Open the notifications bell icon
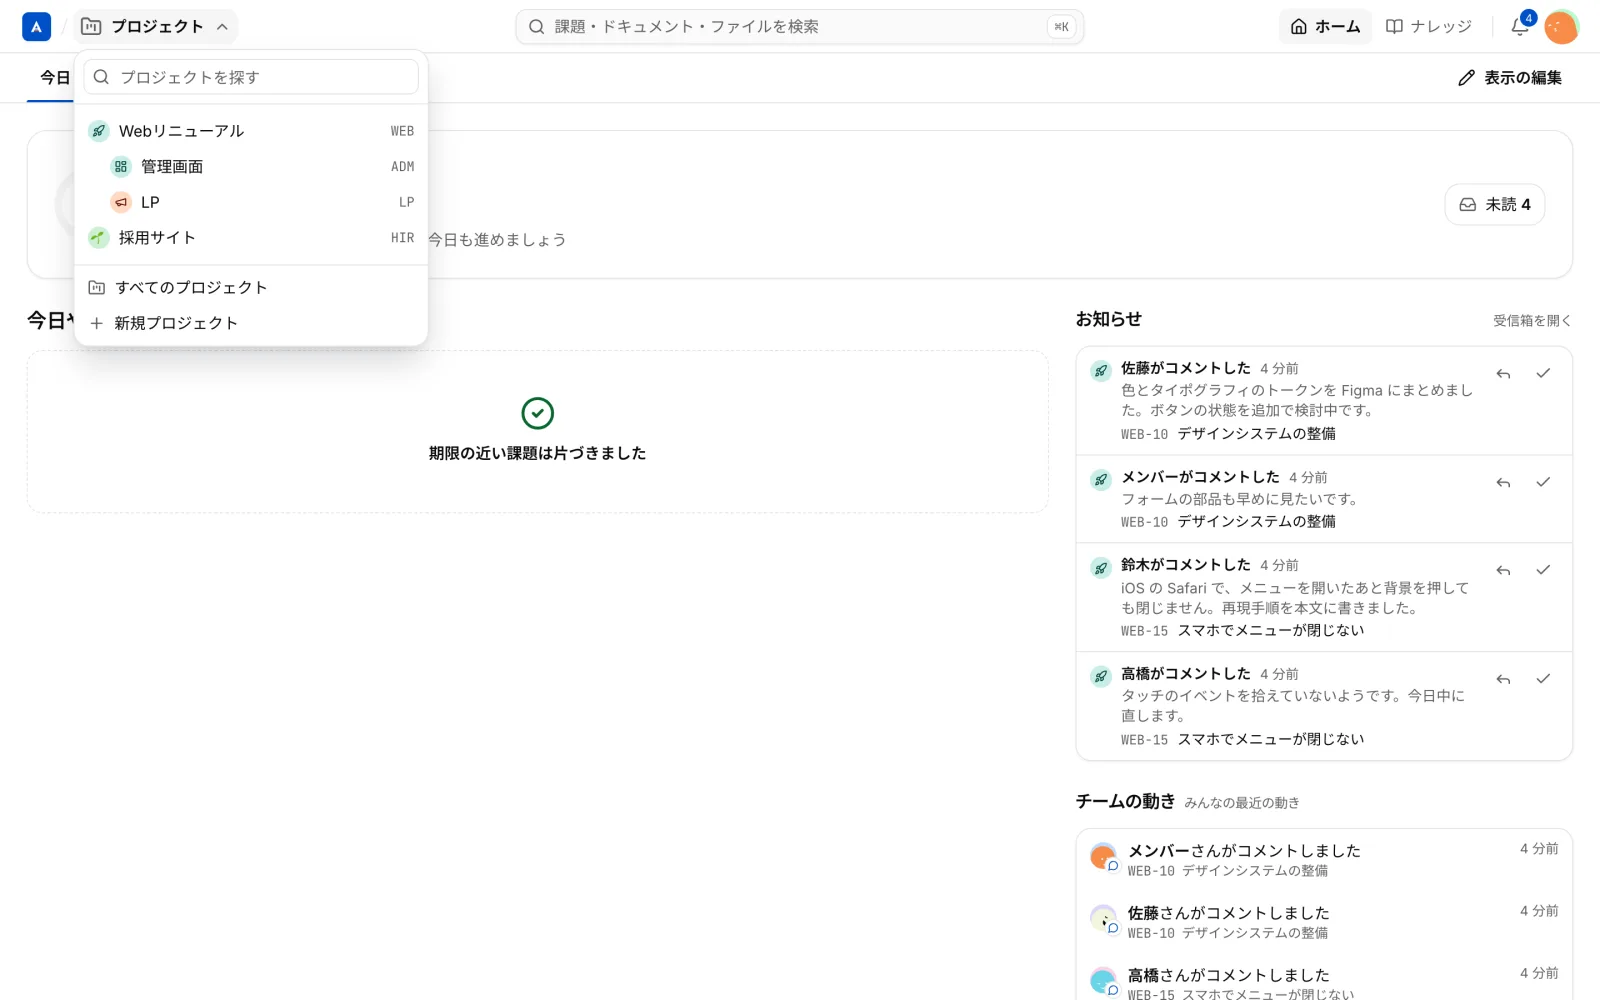Viewport: 1600px width, 1000px height. [1520, 27]
